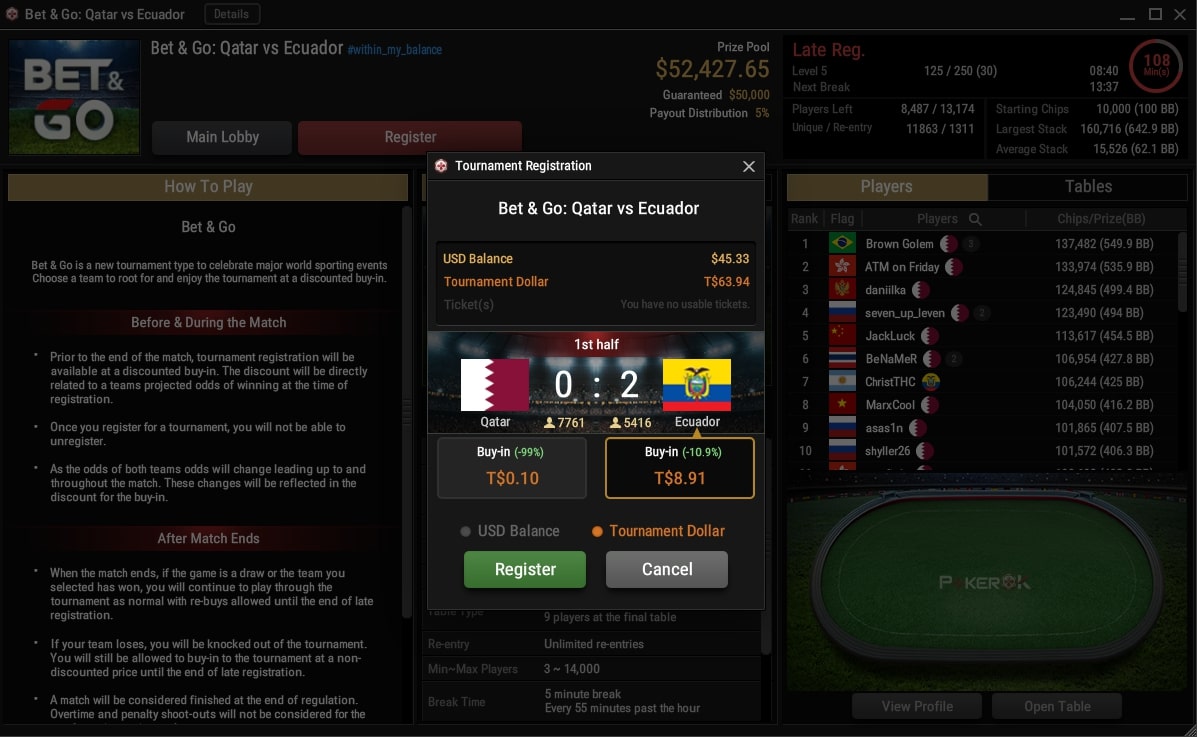Click the Ecuador flag in match panel
1197x737 pixels.
coord(696,385)
